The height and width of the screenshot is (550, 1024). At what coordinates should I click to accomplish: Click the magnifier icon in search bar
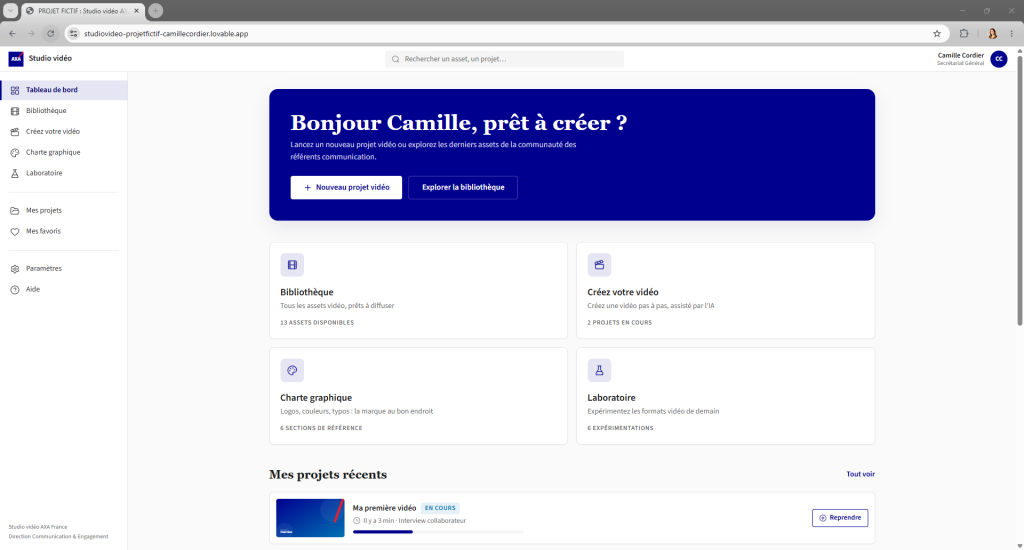click(x=396, y=59)
